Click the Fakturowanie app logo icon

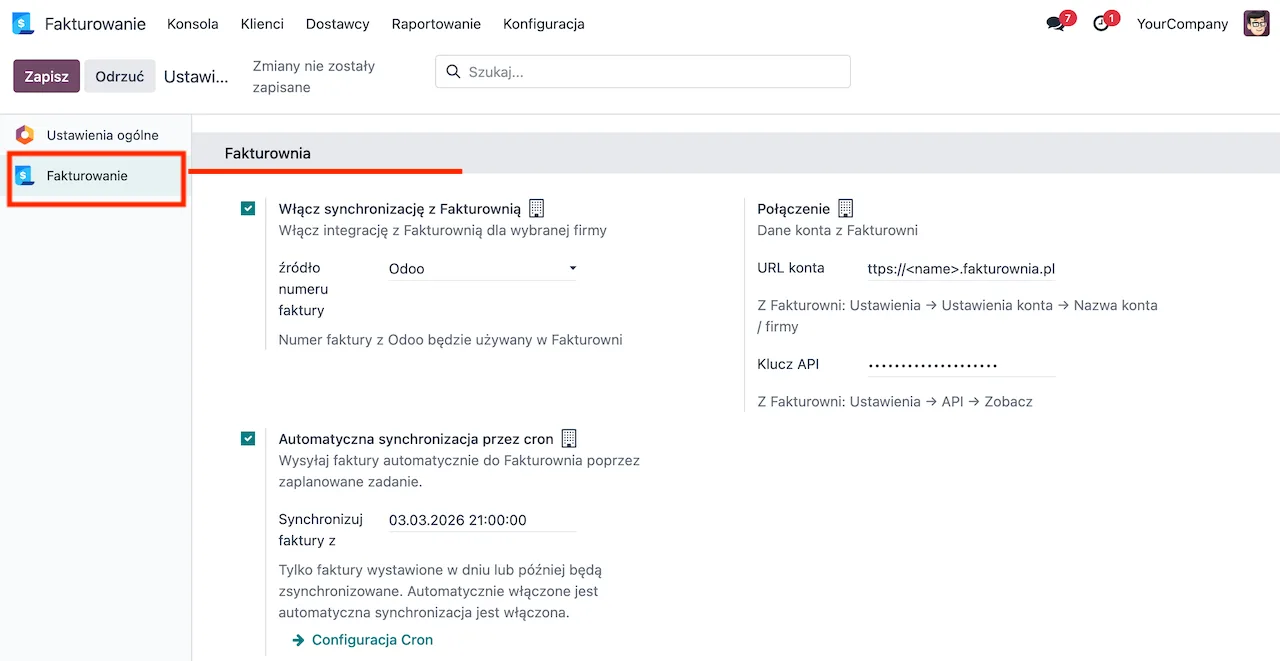tap(22, 23)
